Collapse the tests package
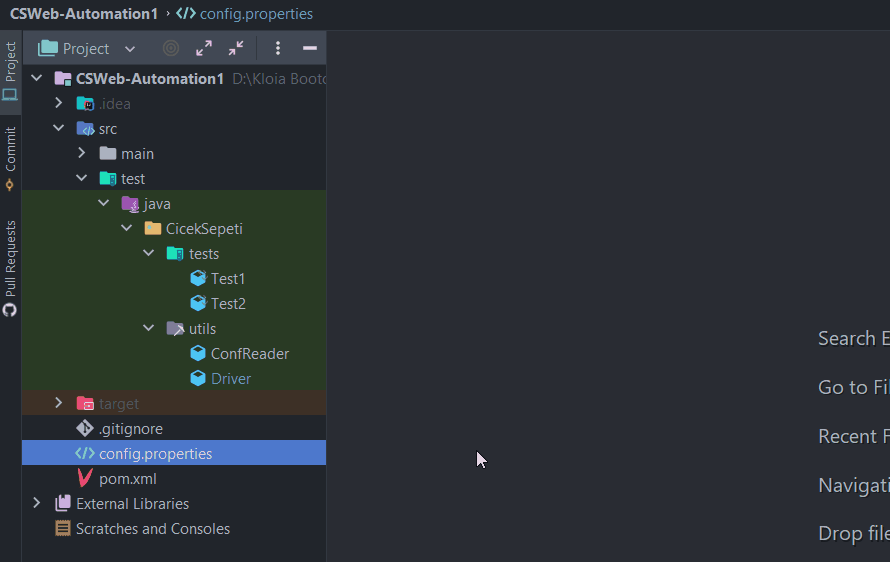The image size is (890, 562). [149, 253]
